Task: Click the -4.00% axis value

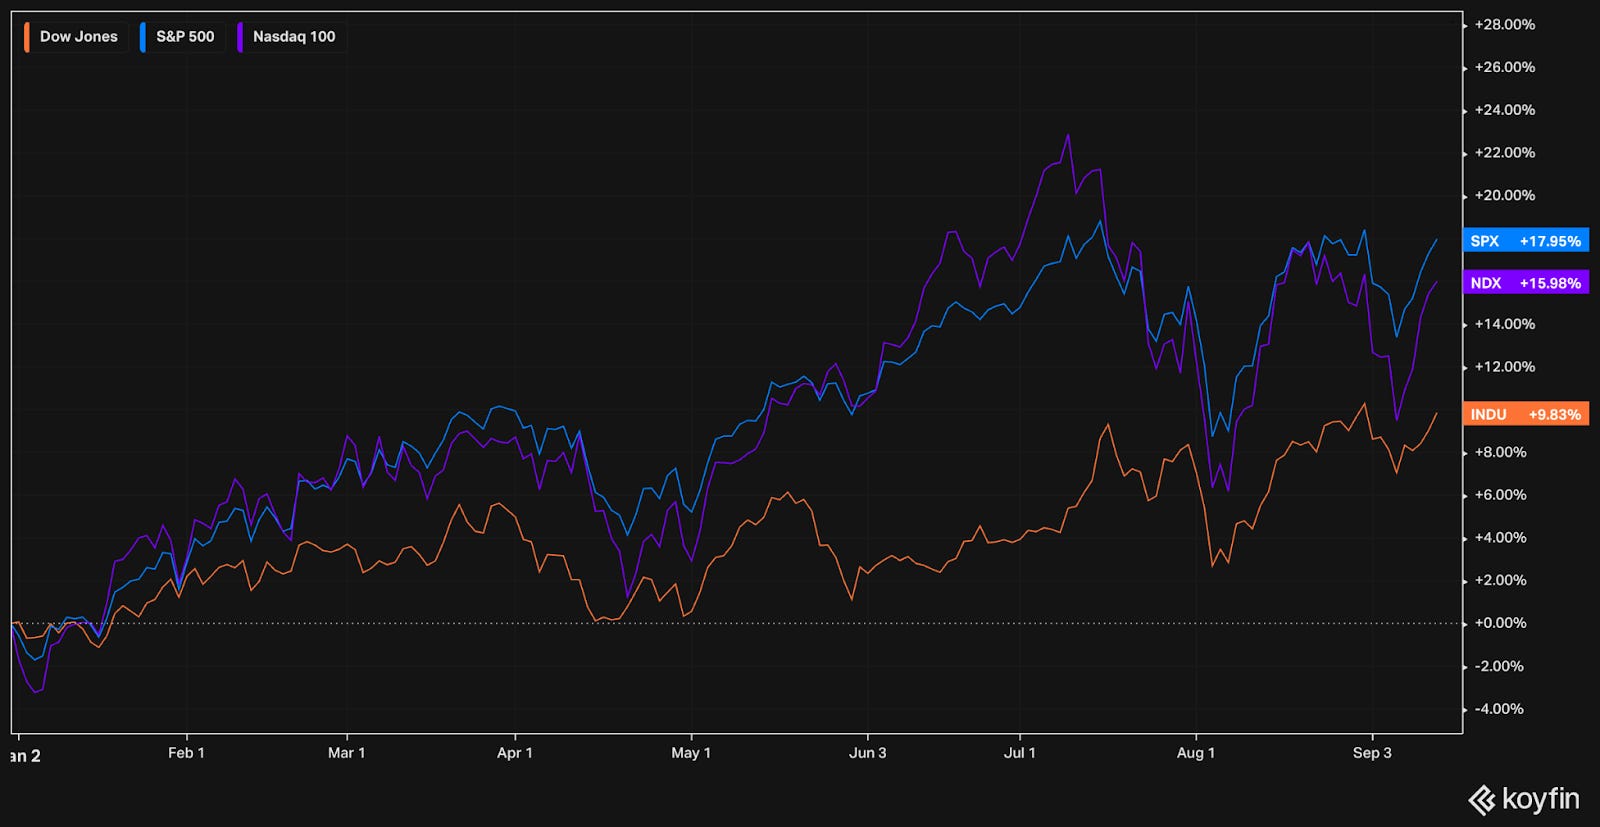Action: point(1500,709)
